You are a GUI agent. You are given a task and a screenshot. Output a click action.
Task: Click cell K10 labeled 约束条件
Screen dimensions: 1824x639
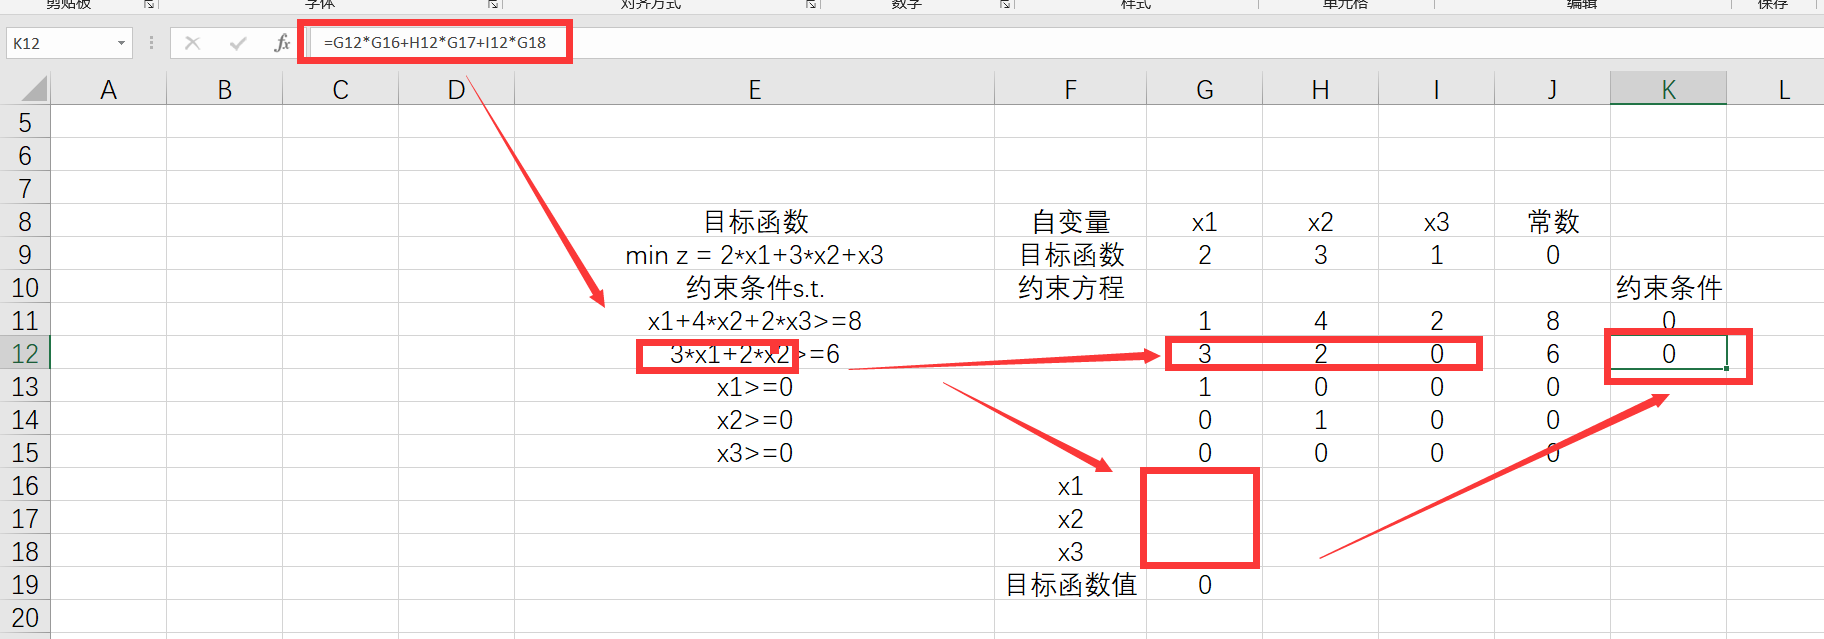pos(1669,288)
